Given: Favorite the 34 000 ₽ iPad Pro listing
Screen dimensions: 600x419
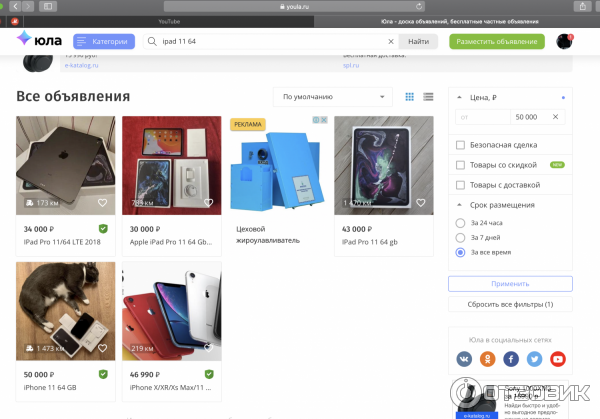Looking at the screenshot, I should 101,202.
